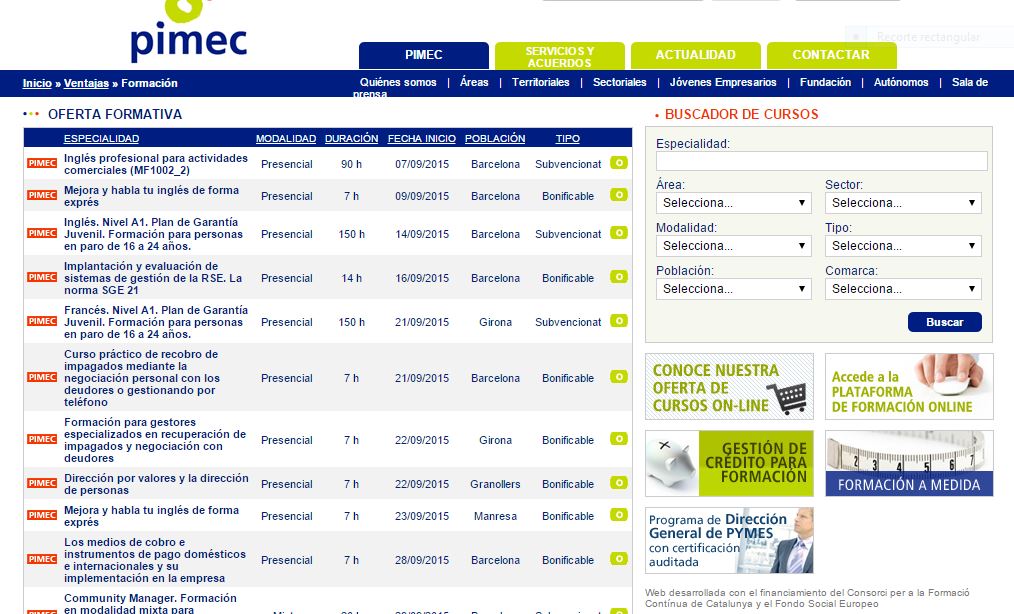The height and width of the screenshot is (614, 1014).
Task: Open the Población dropdown in course search
Action: pos(733,289)
